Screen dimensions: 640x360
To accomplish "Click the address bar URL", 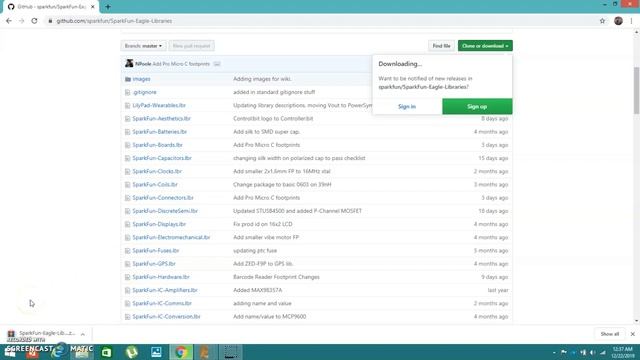I will point(114,21).
